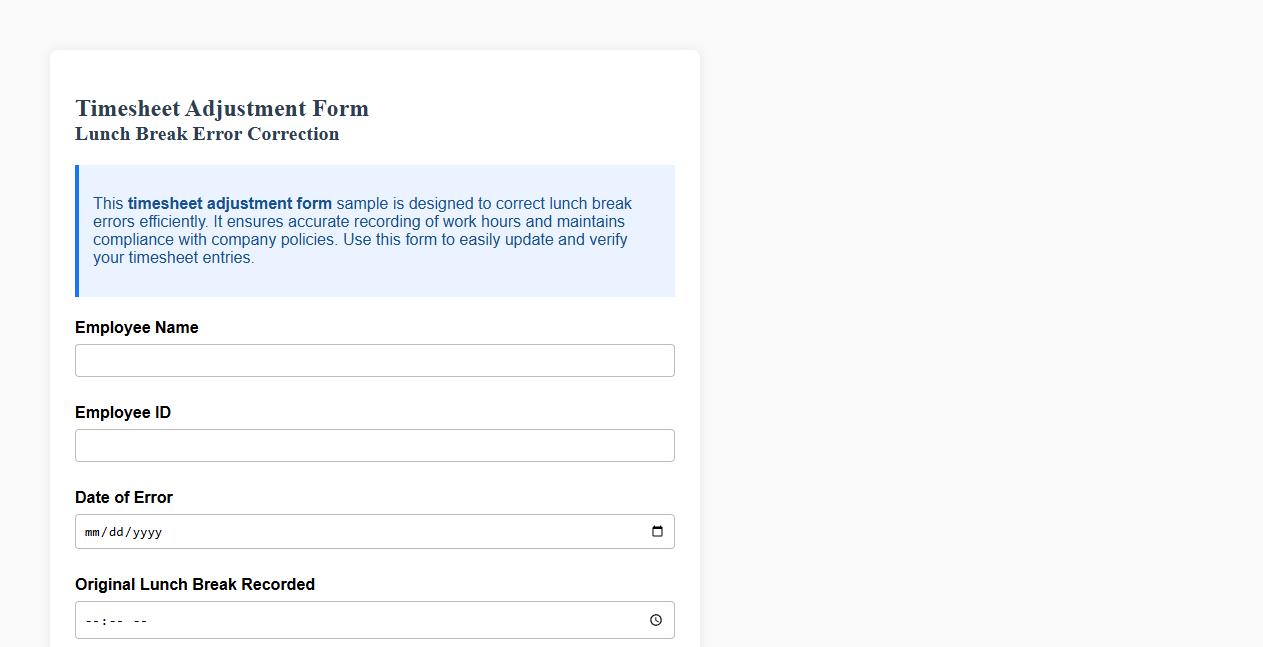
Task: Click the Original Lunch Break Recorded label
Action: (195, 584)
